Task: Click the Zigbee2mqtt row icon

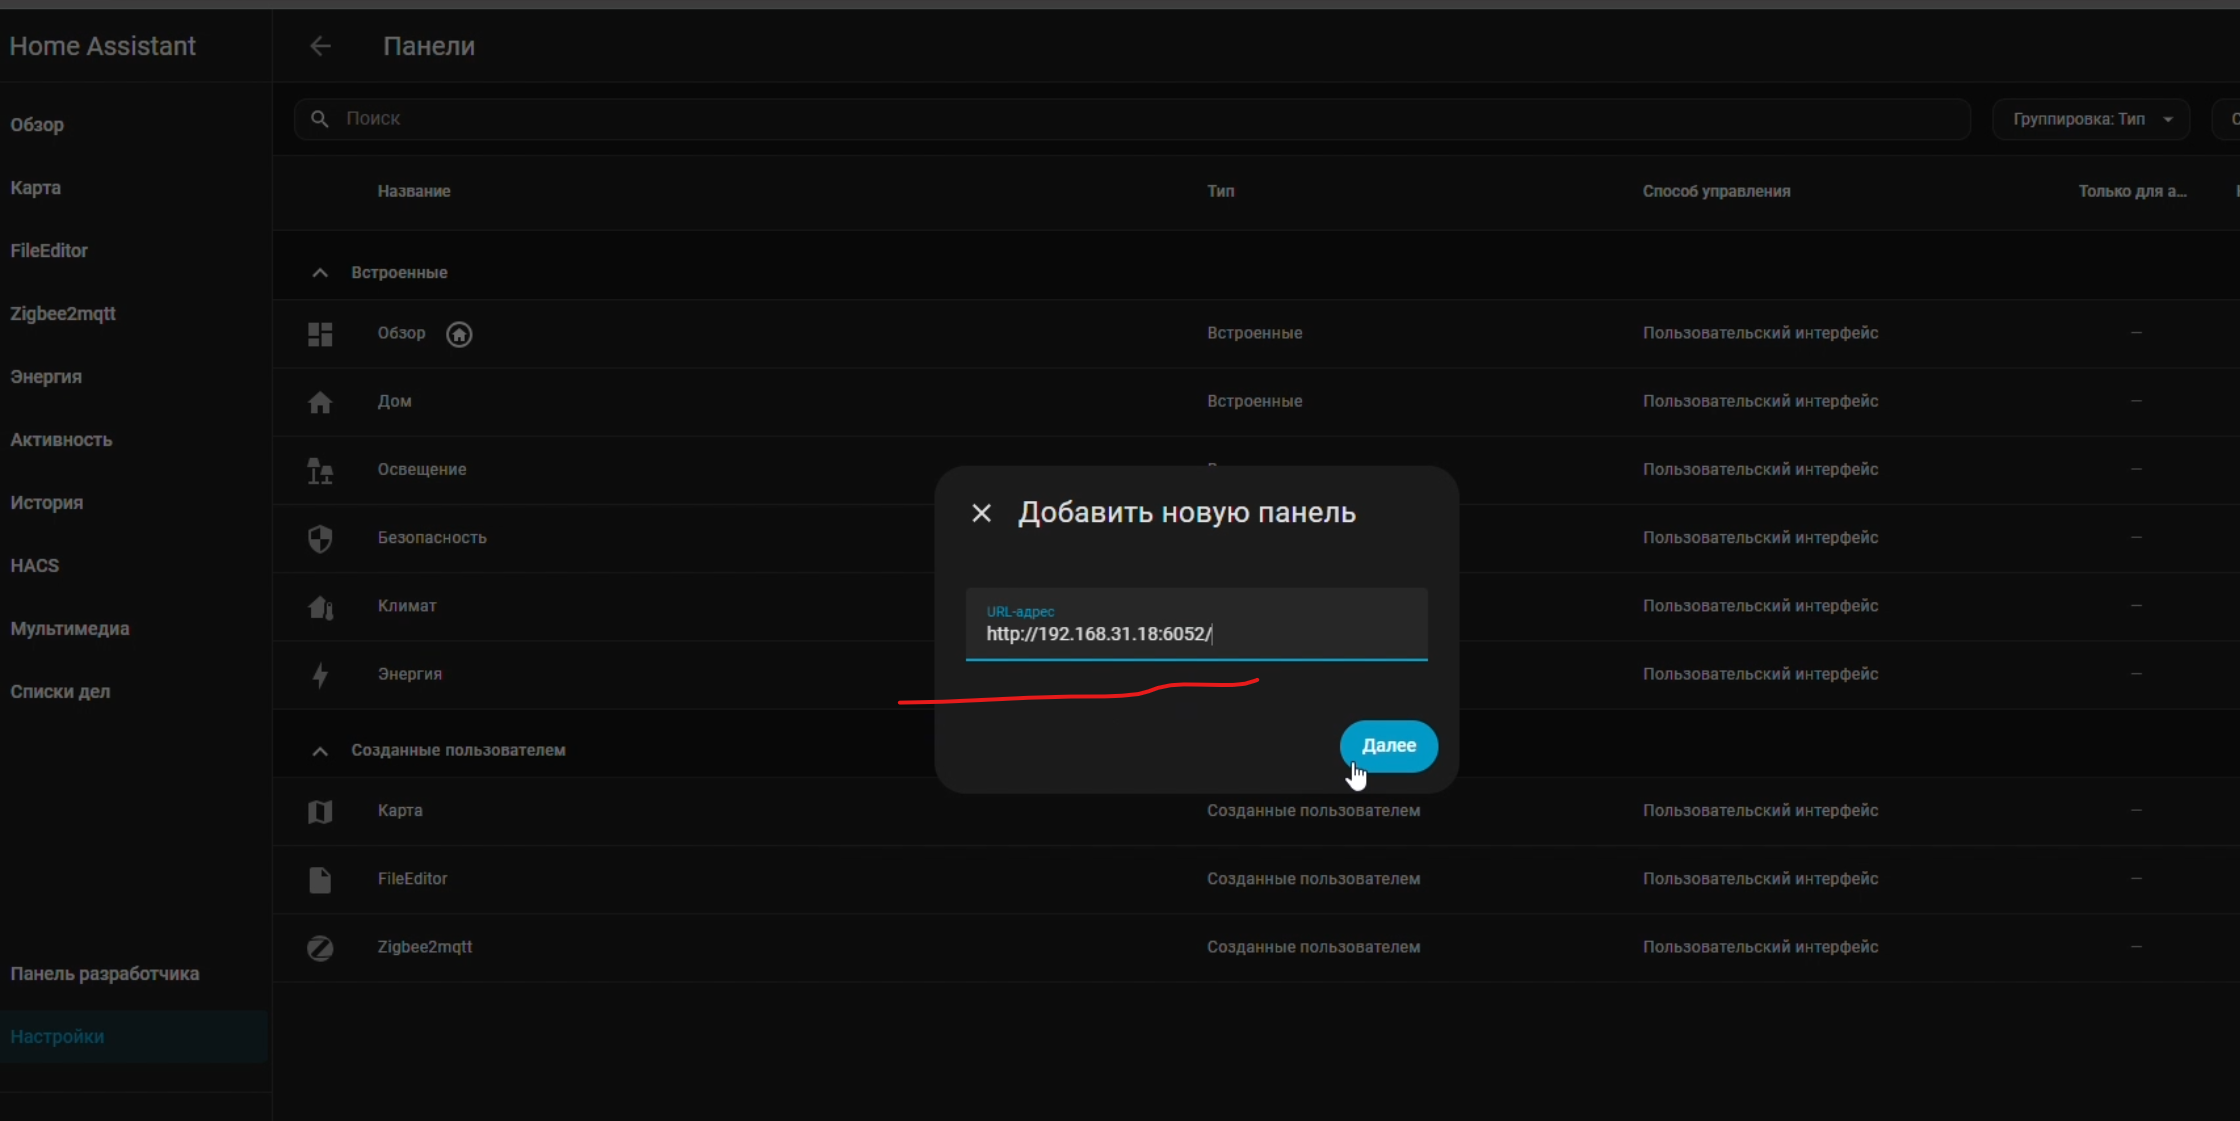Action: tap(320, 948)
